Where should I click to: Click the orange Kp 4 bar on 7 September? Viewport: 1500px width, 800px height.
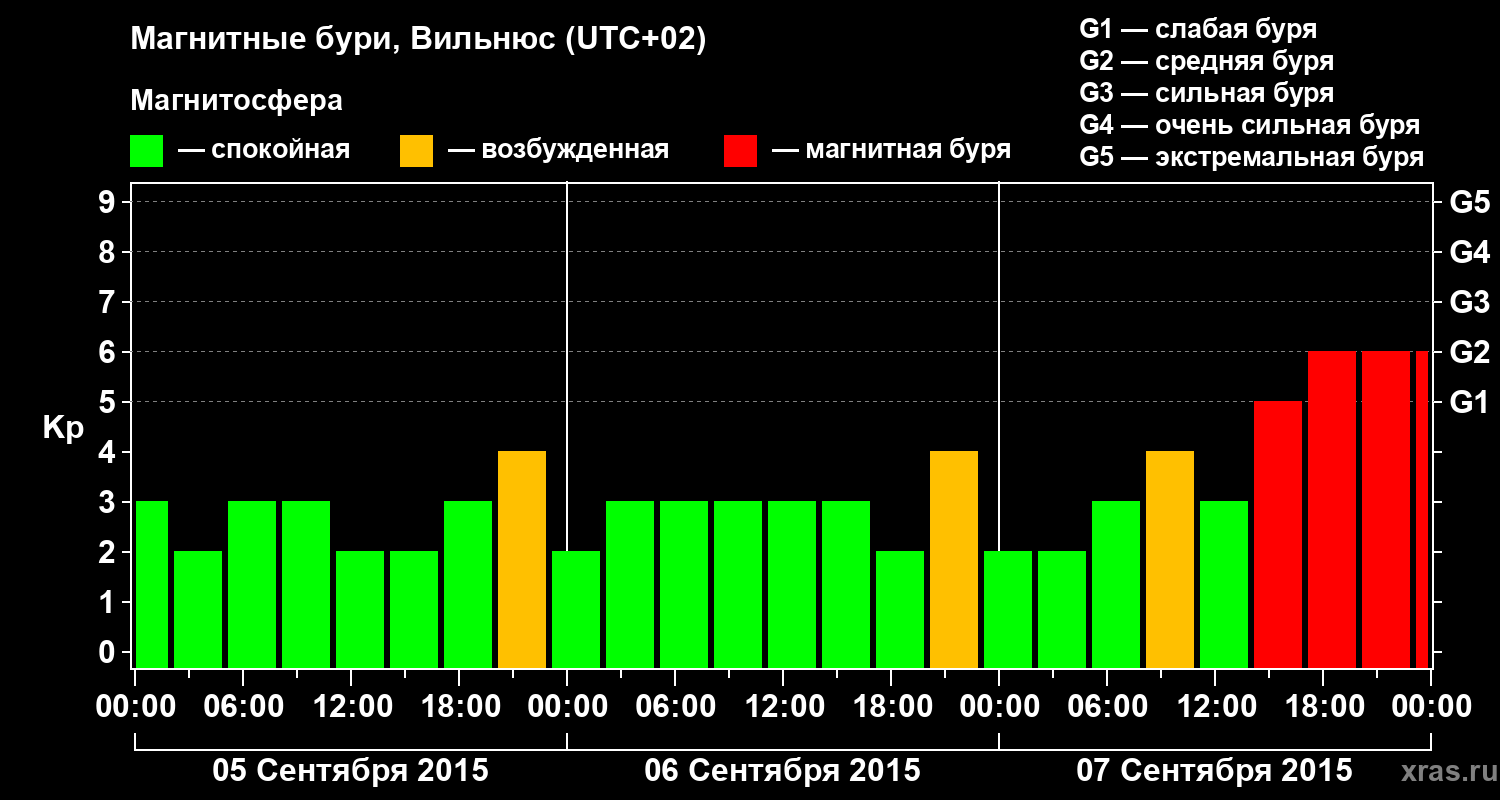pyautogui.click(x=1170, y=560)
